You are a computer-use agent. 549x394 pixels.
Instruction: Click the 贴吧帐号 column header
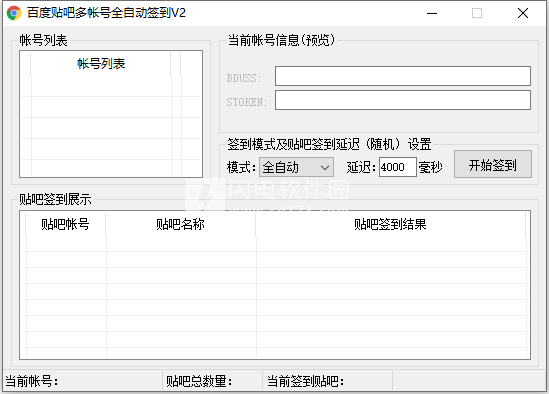tap(65, 224)
